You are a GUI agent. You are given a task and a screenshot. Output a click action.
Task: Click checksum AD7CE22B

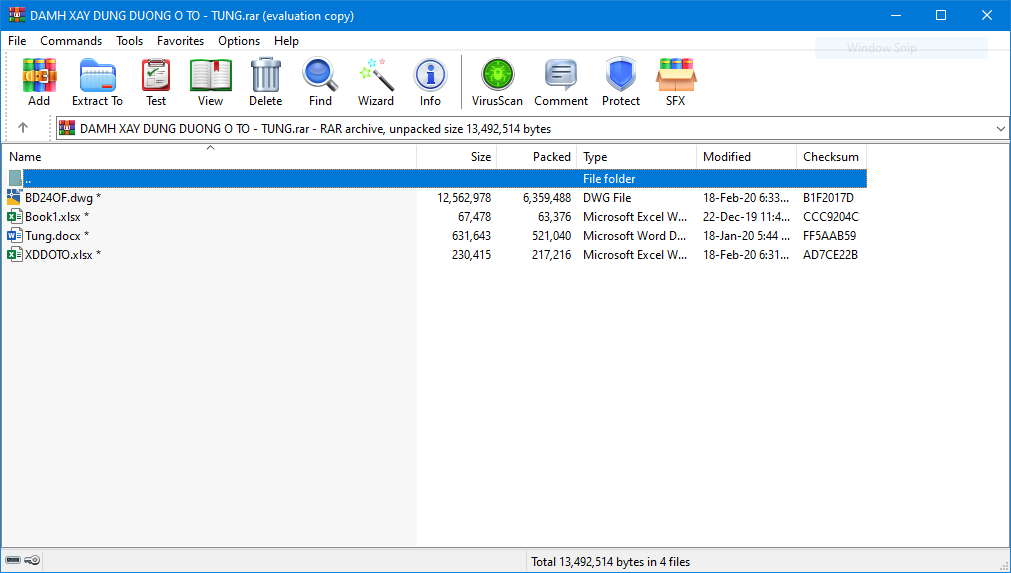830,255
